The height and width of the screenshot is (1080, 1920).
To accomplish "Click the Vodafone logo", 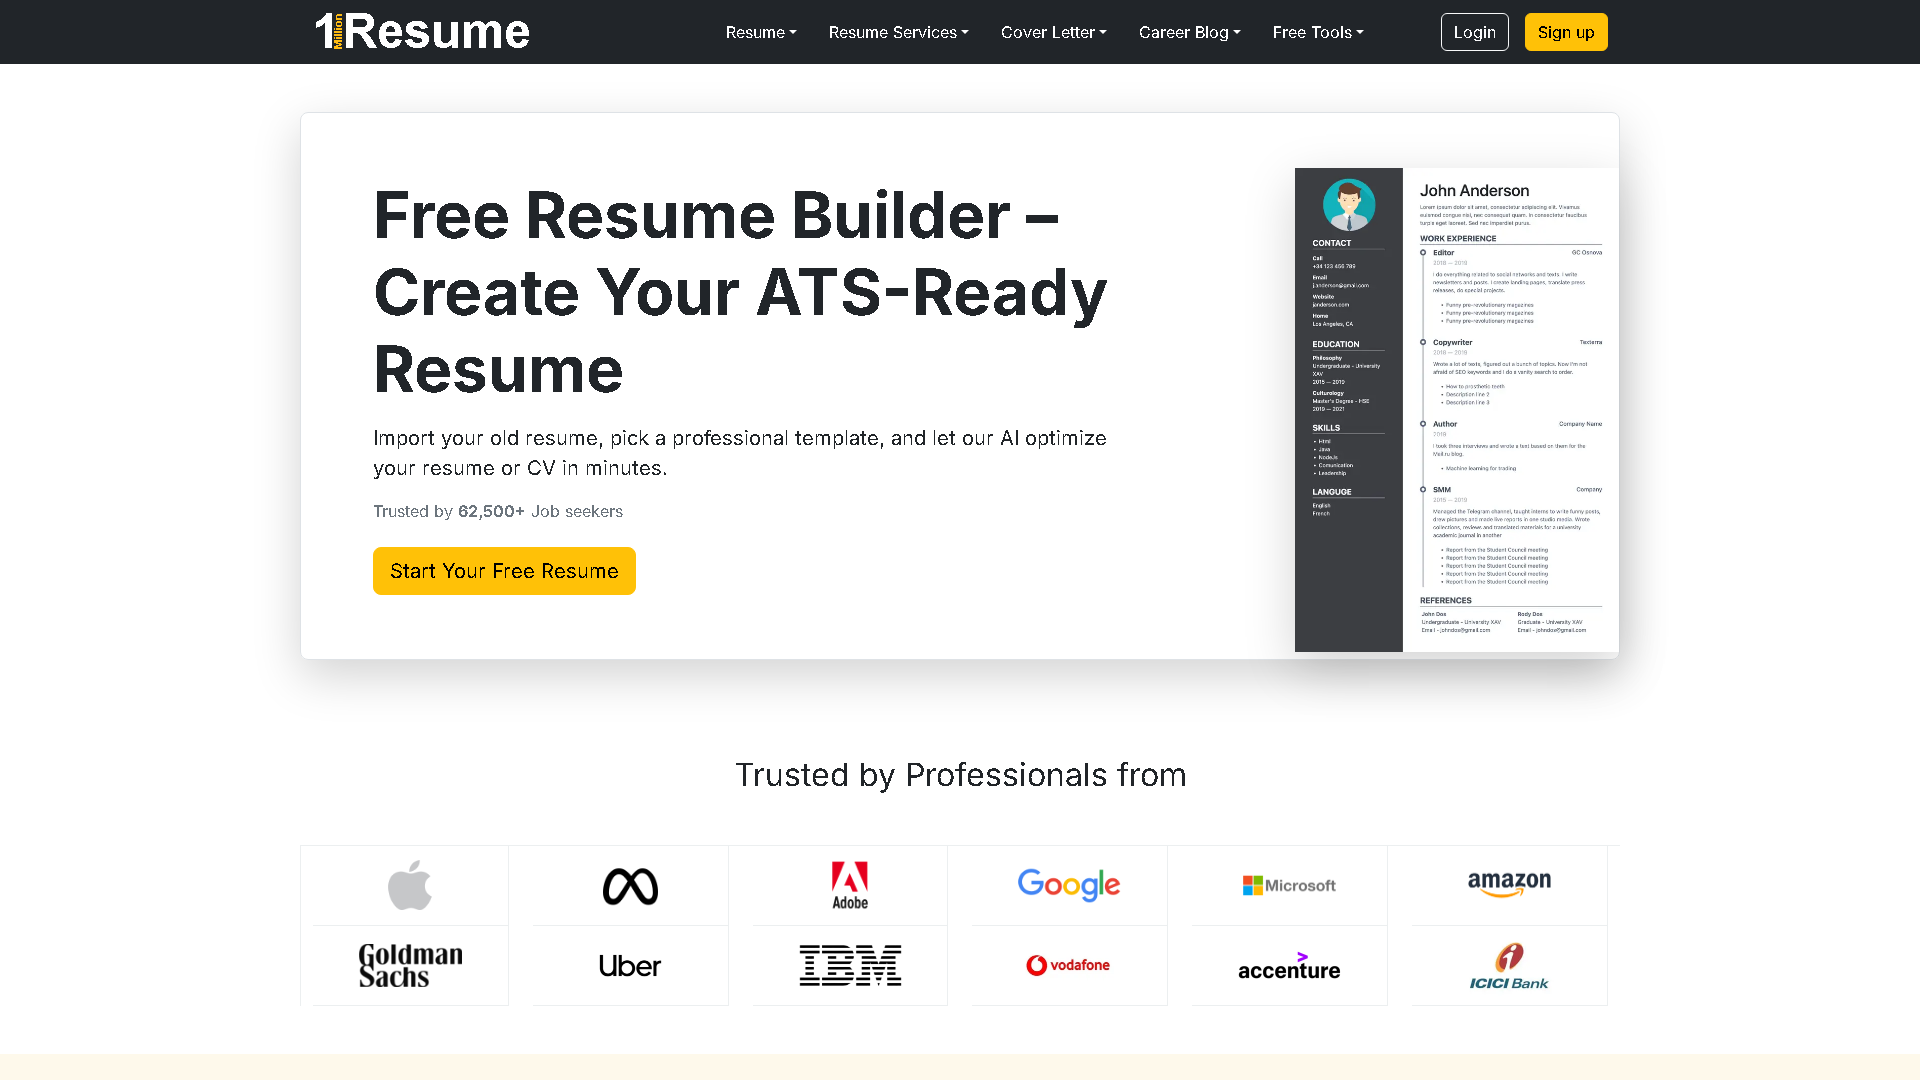I will click(1068, 964).
